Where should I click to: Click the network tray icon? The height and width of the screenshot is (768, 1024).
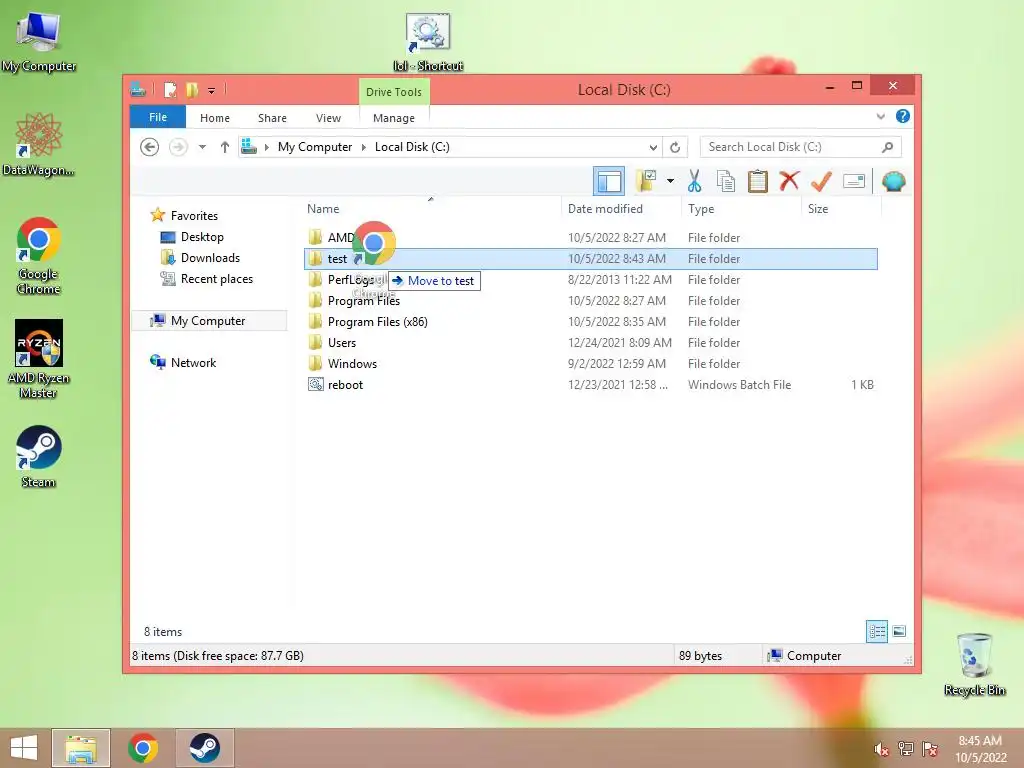(x=906, y=749)
